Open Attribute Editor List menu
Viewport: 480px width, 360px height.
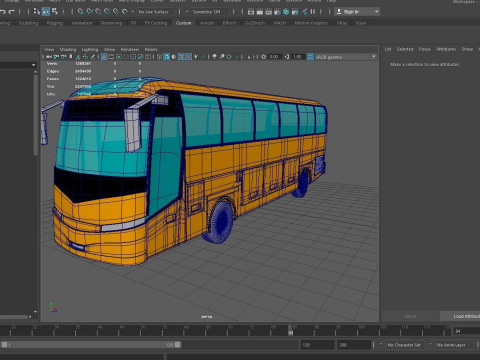click(388, 49)
